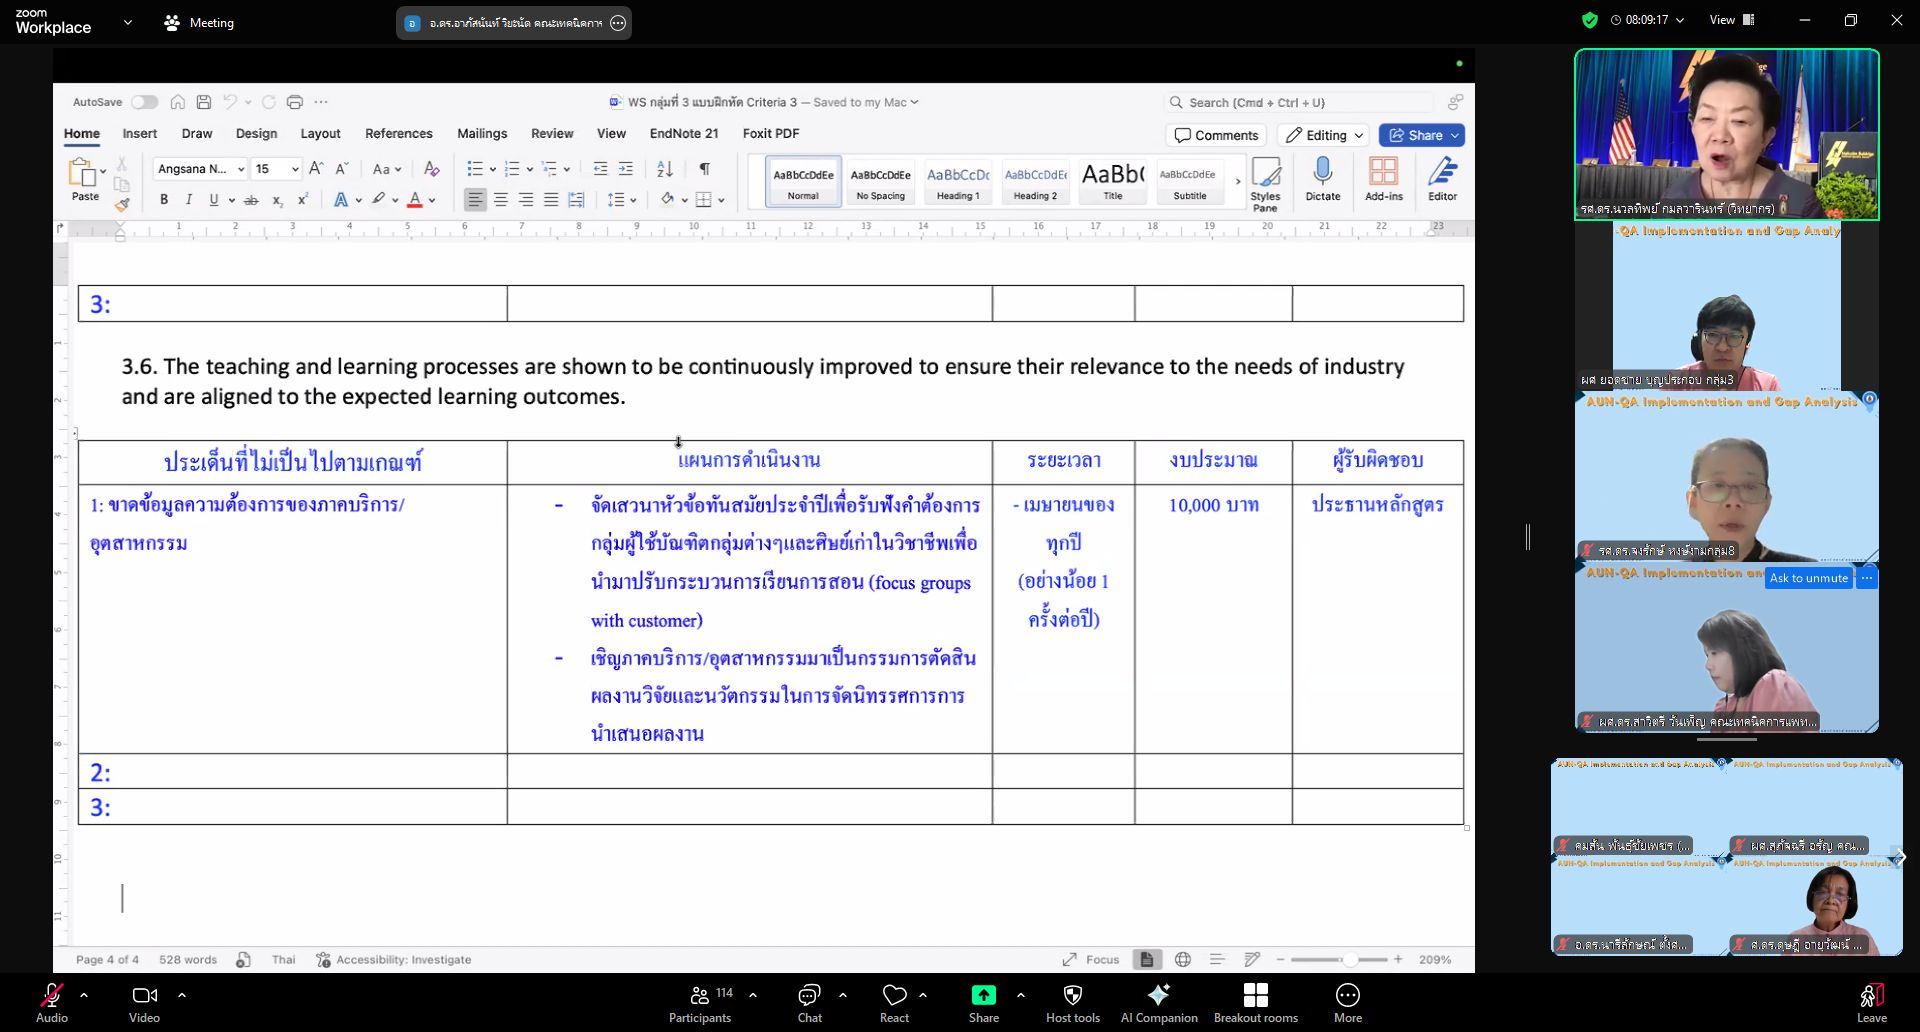The height and width of the screenshot is (1032, 1920).
Task: Click the Sort A-Z icon
Action: pyautogui.click(x=665, y=169)
